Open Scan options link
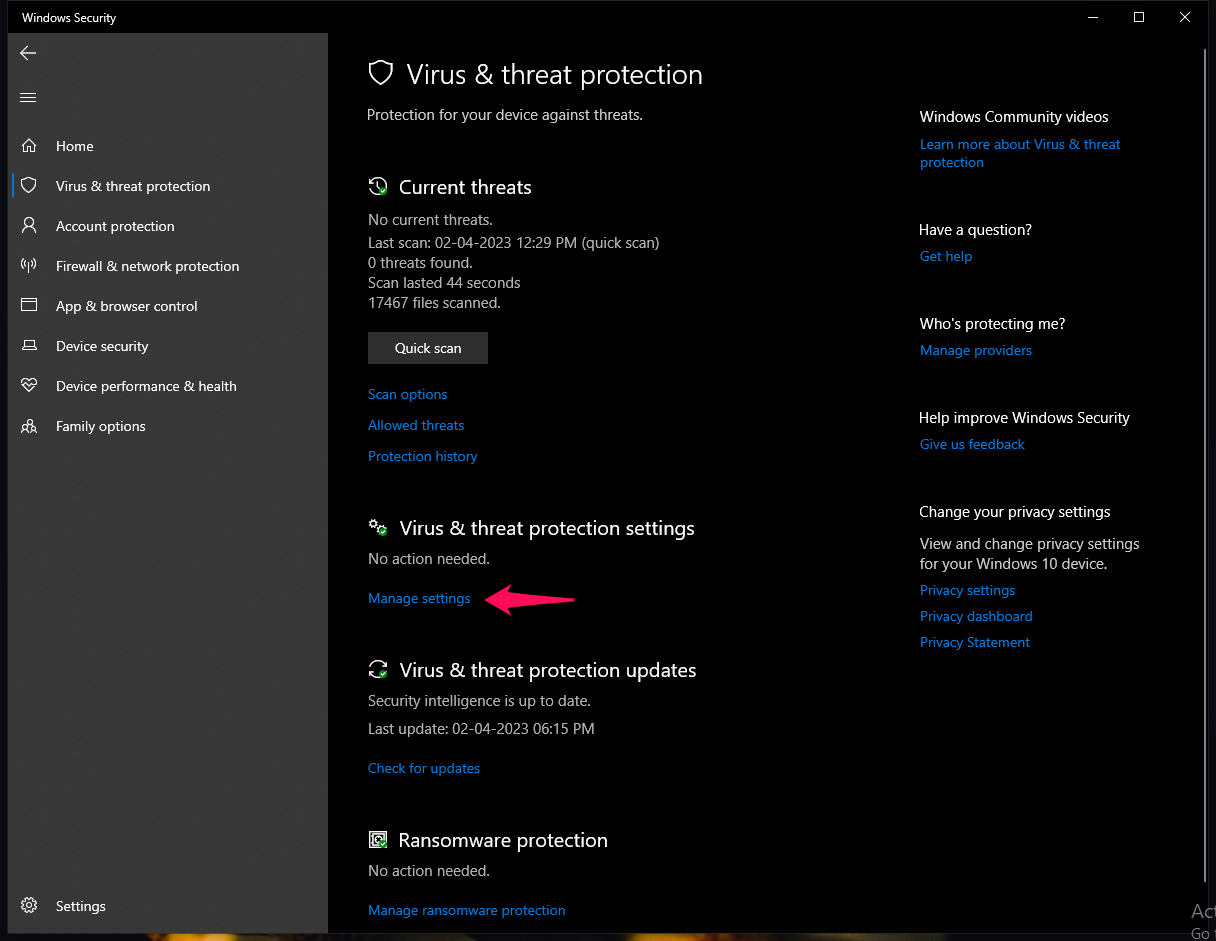Screen dimensions: 1216x941 [x=408, y=394]
